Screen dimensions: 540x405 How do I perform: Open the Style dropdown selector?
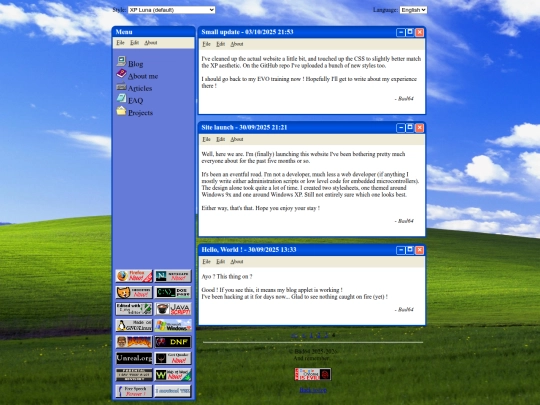[x=172, y=10]
